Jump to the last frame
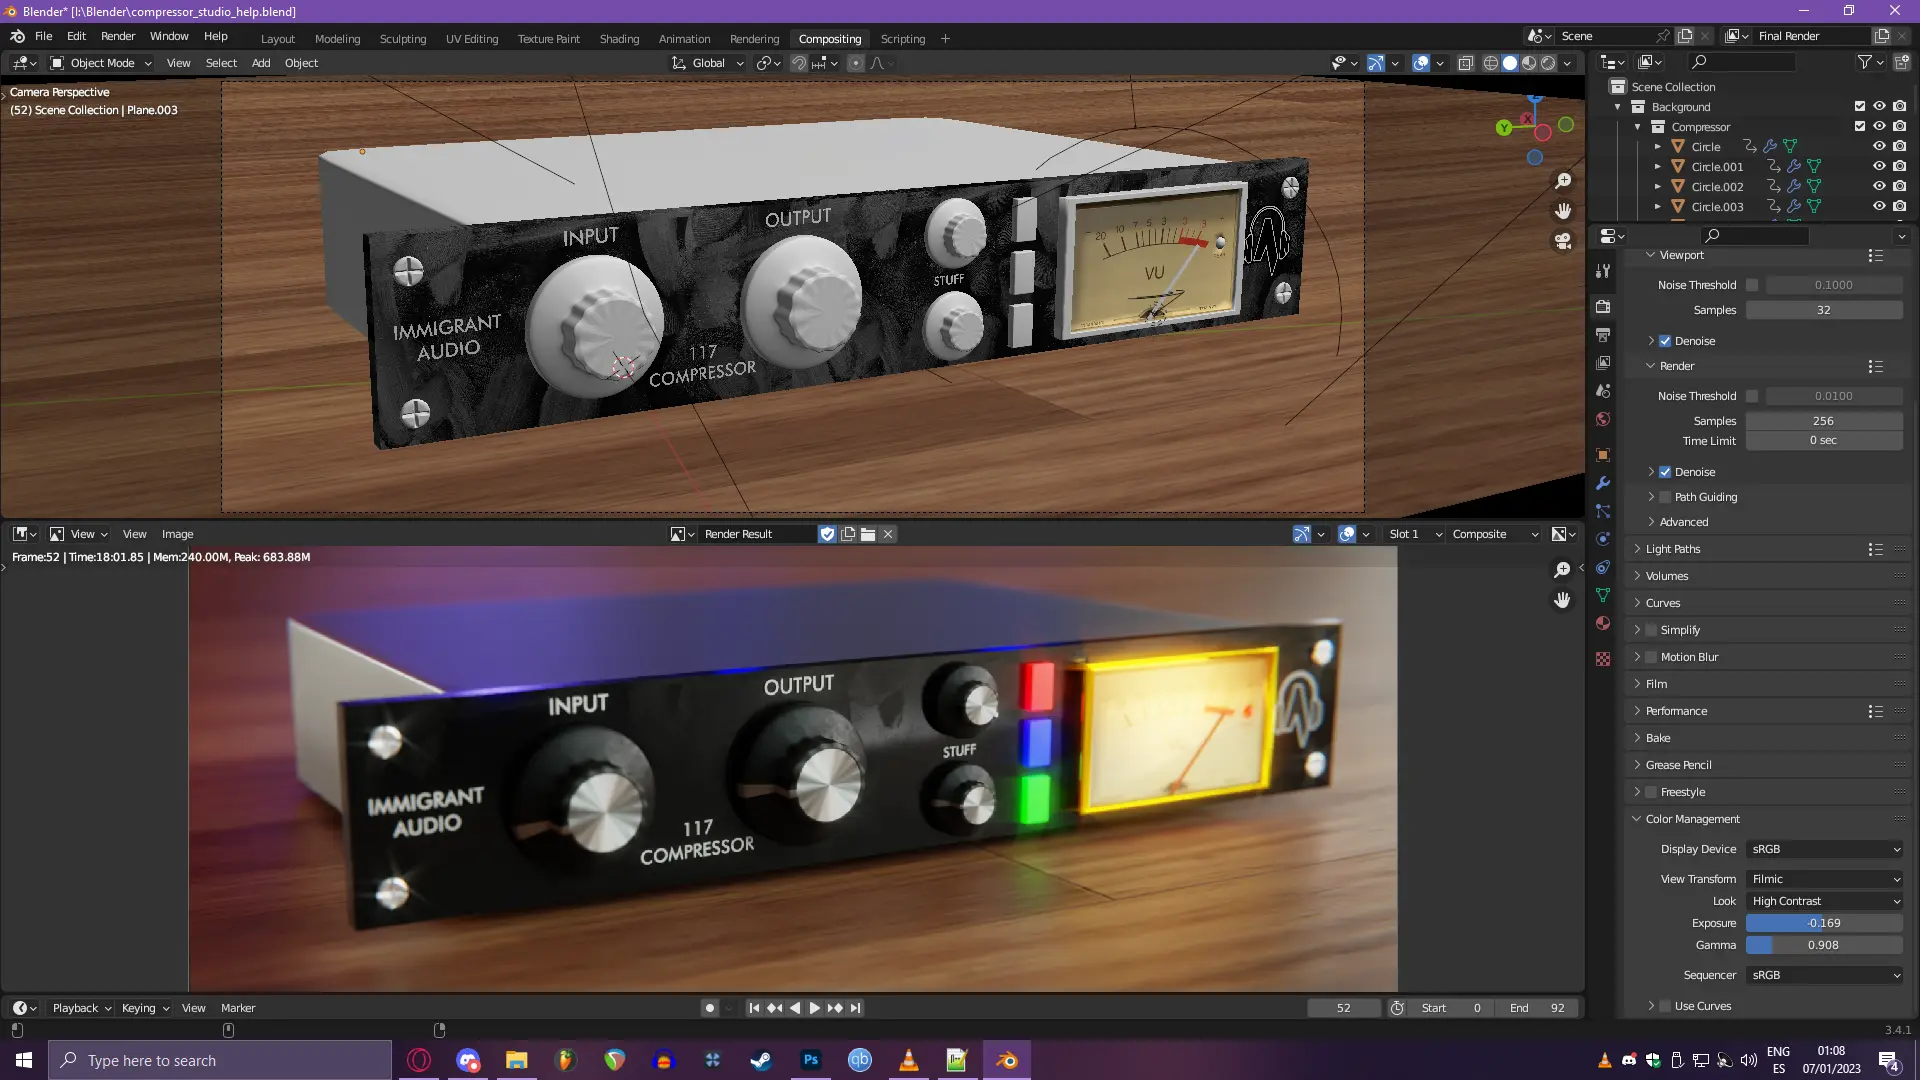Image resolution: width=1920 pixels, height=1080 pixels. pyautogui.click(x=856, y=1008)
